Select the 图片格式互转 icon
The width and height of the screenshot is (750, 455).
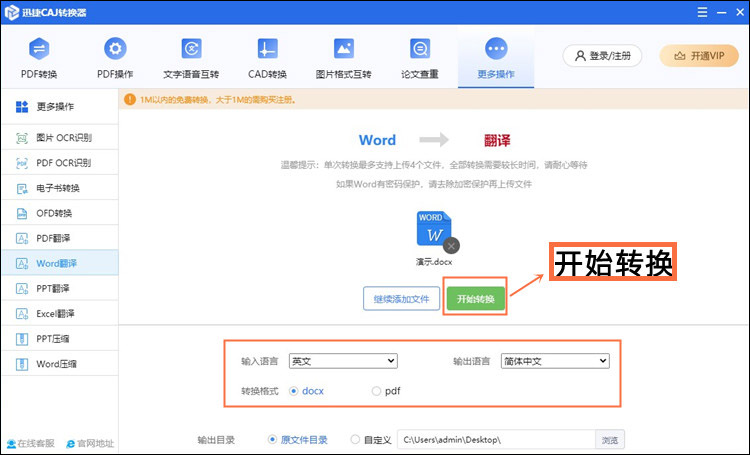(343, 49)
